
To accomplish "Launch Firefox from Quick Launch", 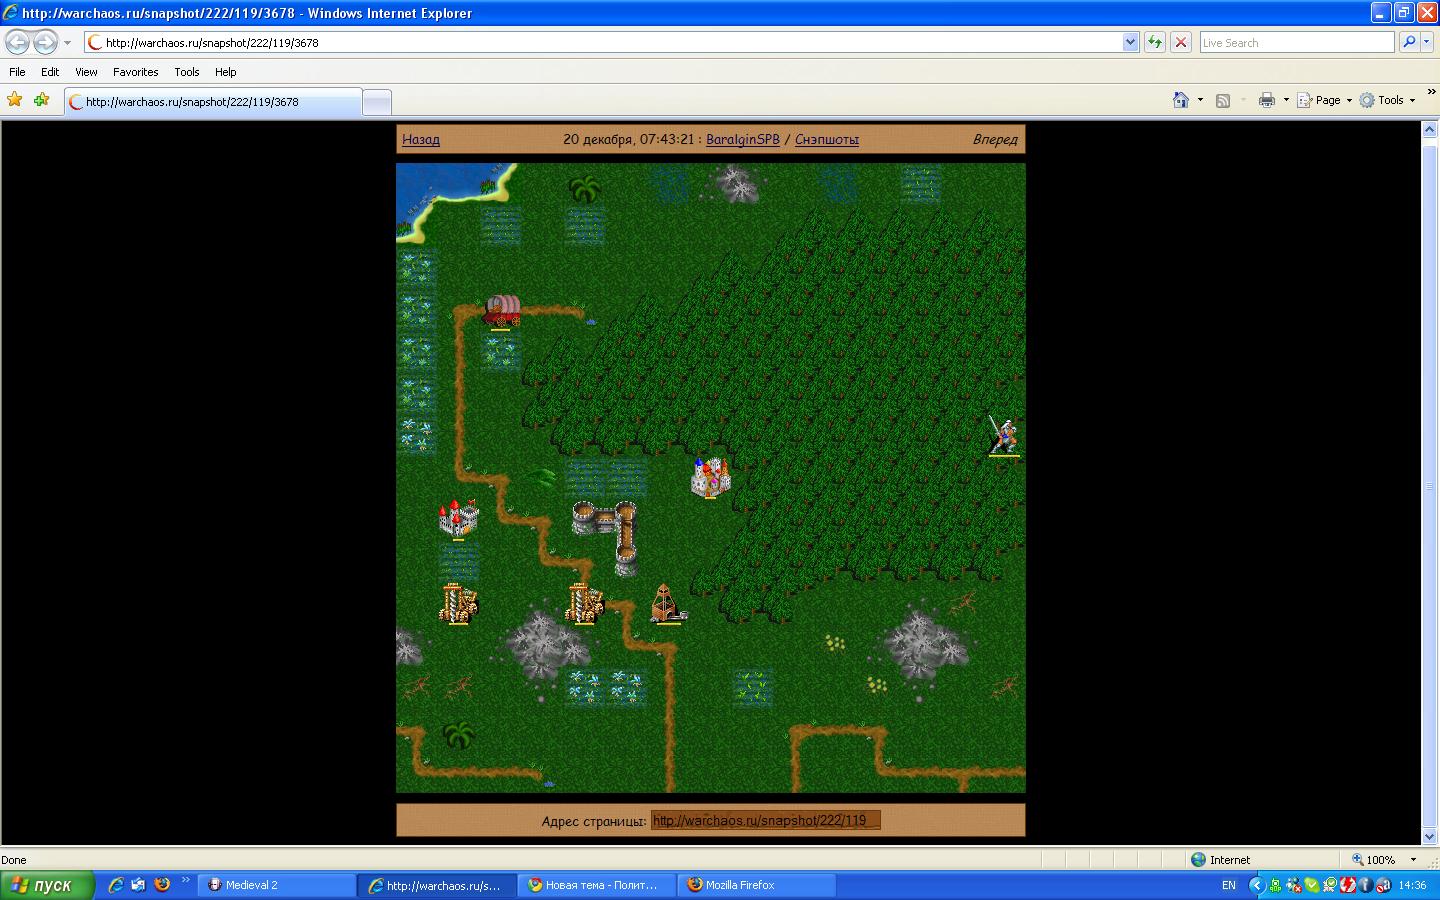I will tap(162, 885).
